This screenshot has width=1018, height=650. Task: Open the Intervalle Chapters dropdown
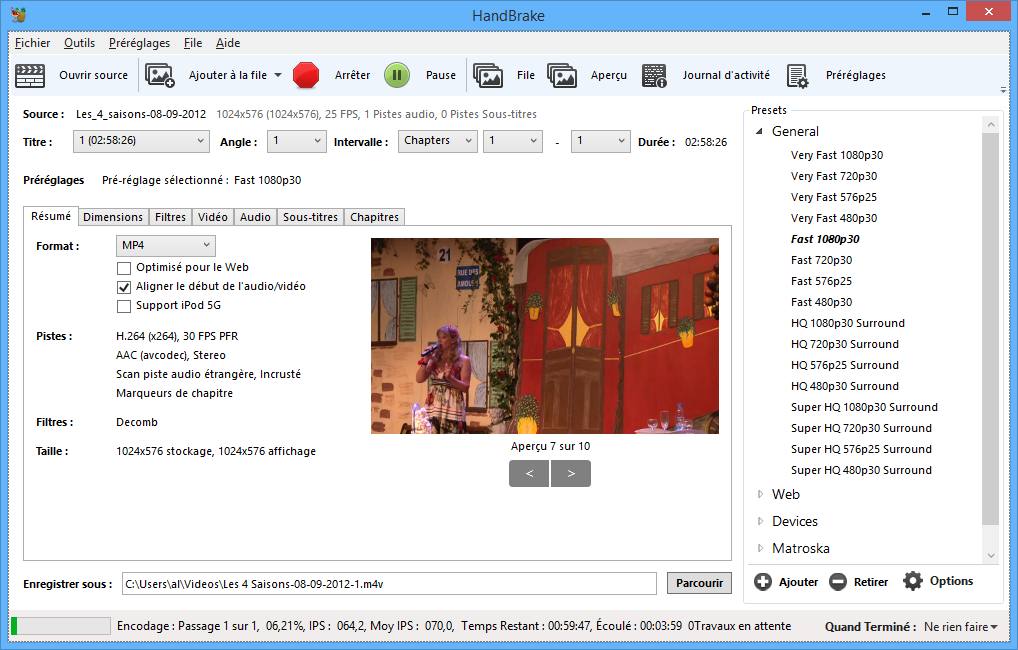pos(438,141)
